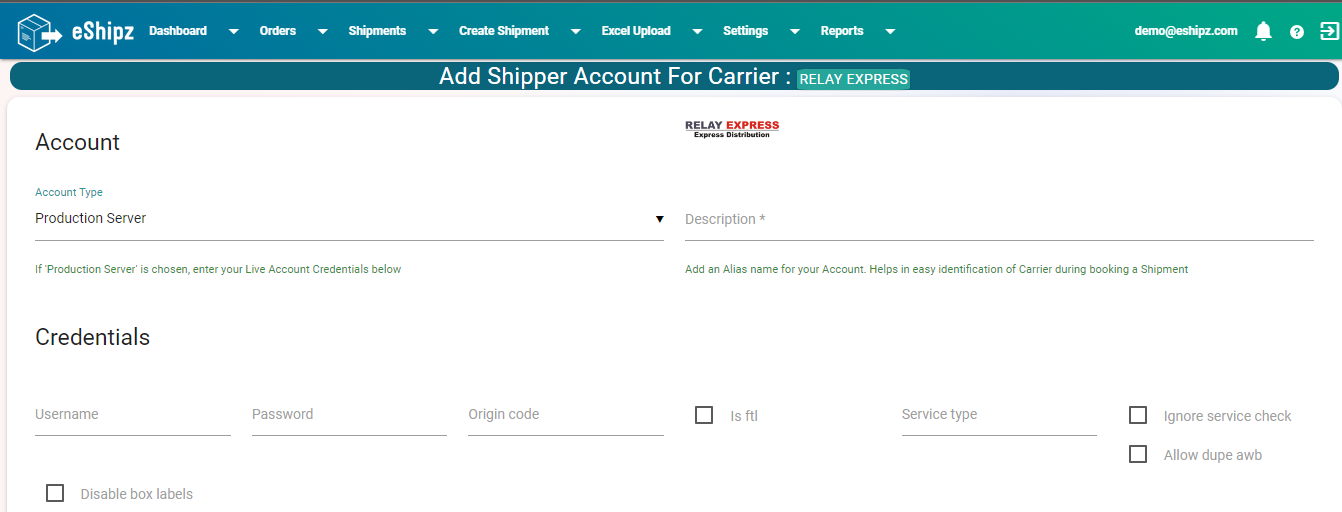Click the Account section heading
Screen dimensions: 1342x512
78,142
